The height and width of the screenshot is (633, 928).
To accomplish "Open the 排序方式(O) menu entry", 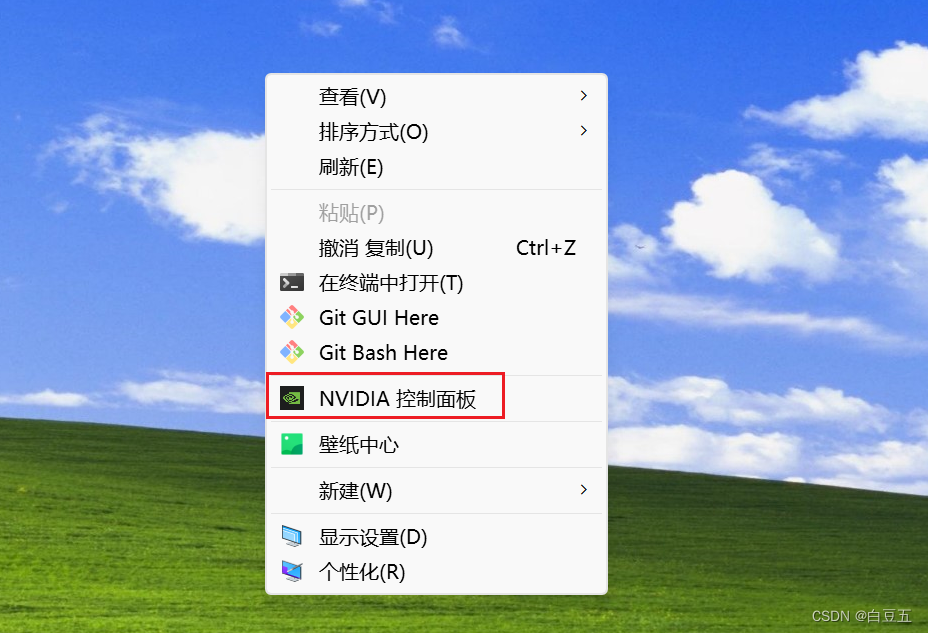I will pyautogui.click(x=436, y=131).
